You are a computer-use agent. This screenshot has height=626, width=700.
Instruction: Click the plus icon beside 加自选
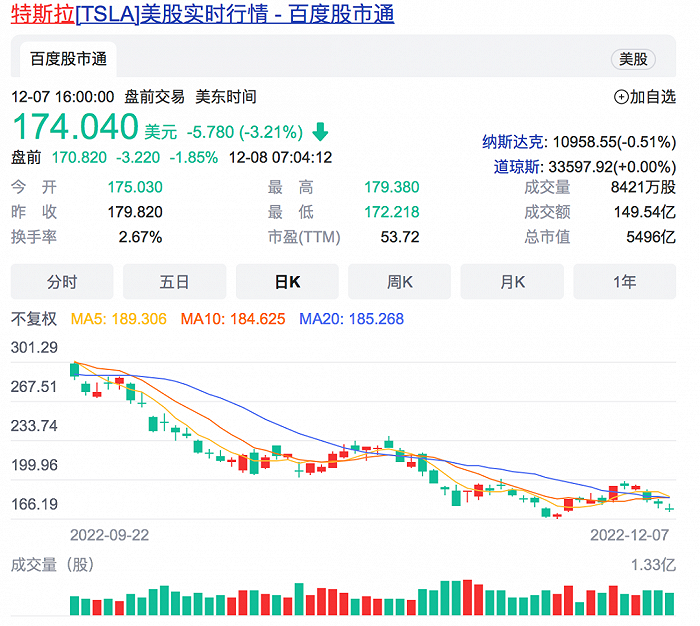621,97
